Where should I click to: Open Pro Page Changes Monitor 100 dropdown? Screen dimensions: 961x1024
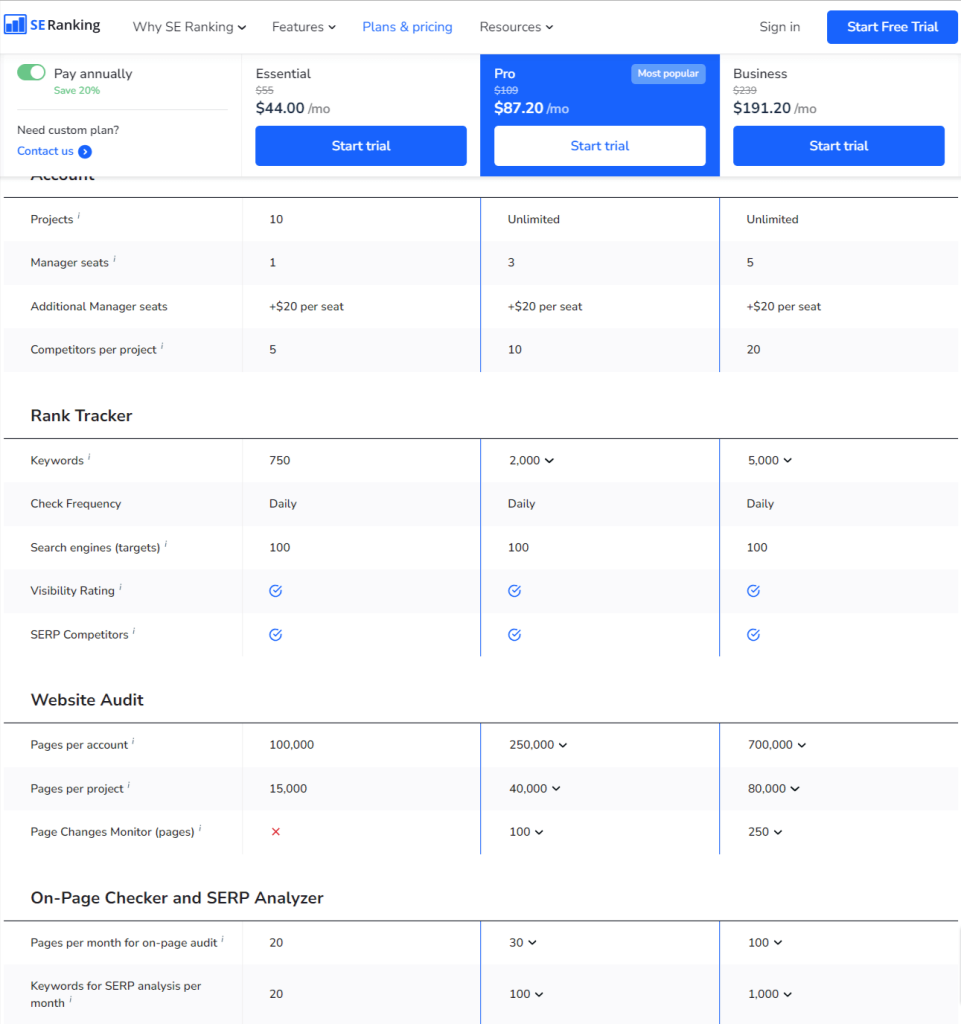tap(526, 832)
